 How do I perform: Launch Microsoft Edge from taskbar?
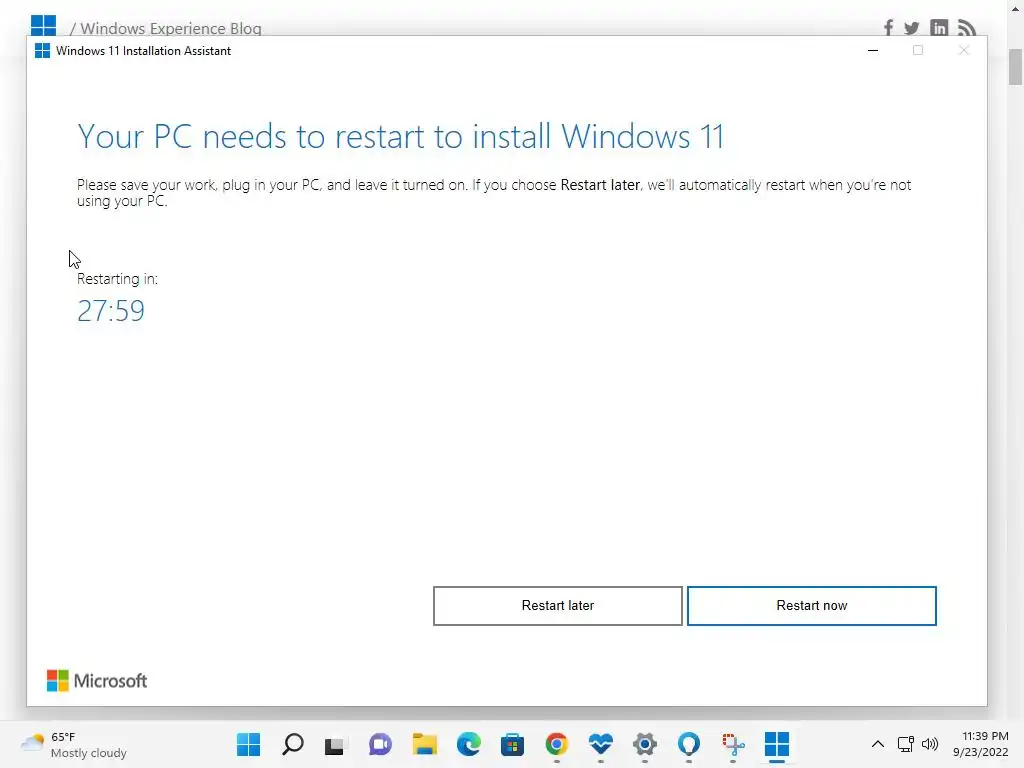point(468,744)
